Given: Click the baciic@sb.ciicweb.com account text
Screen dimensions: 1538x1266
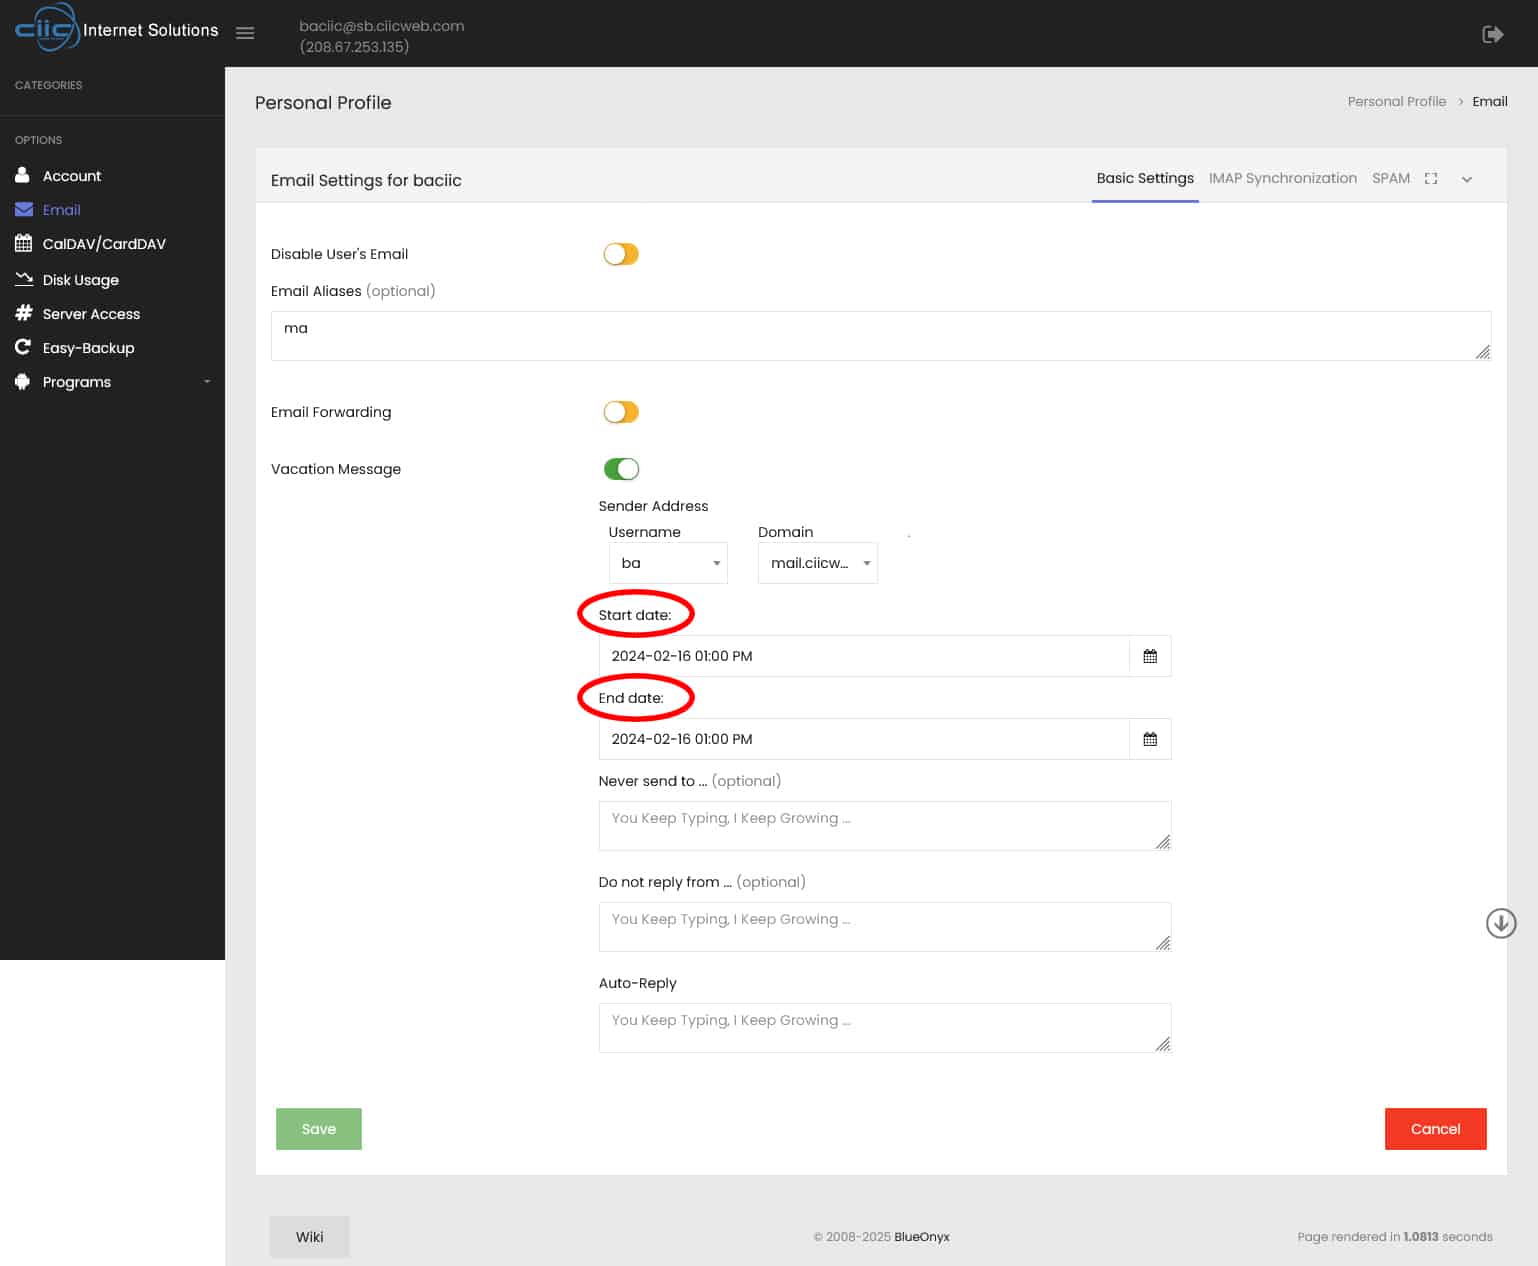Looking at the screenshot, I should pos(381,26).
